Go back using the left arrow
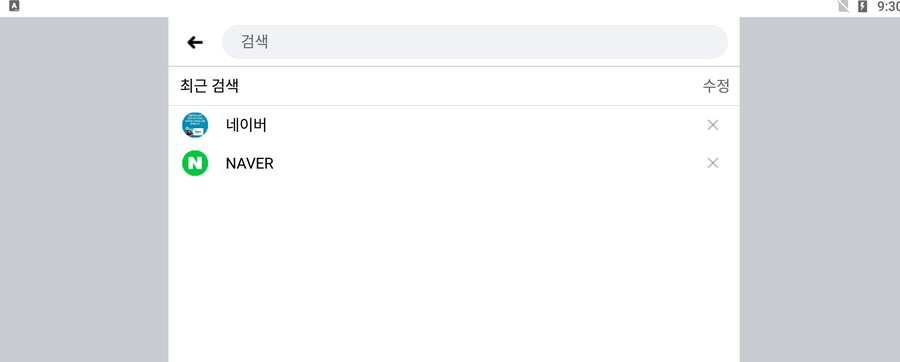Image resolution: width=900 pixels, height=362 pixels. point(195,42)
